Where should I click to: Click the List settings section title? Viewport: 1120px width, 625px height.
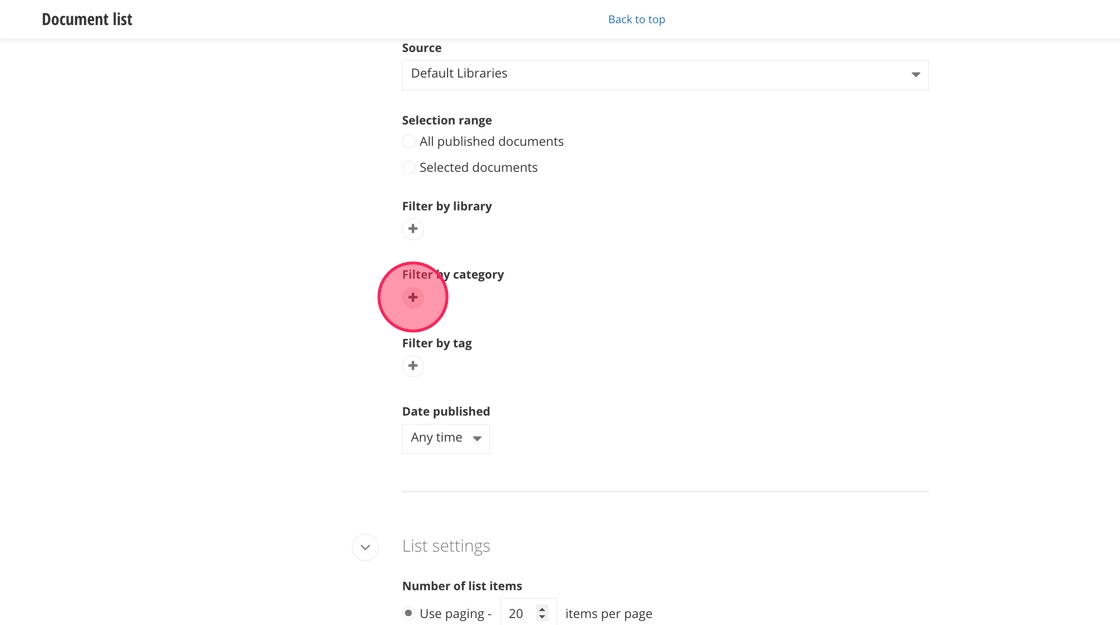click(446, 546)
